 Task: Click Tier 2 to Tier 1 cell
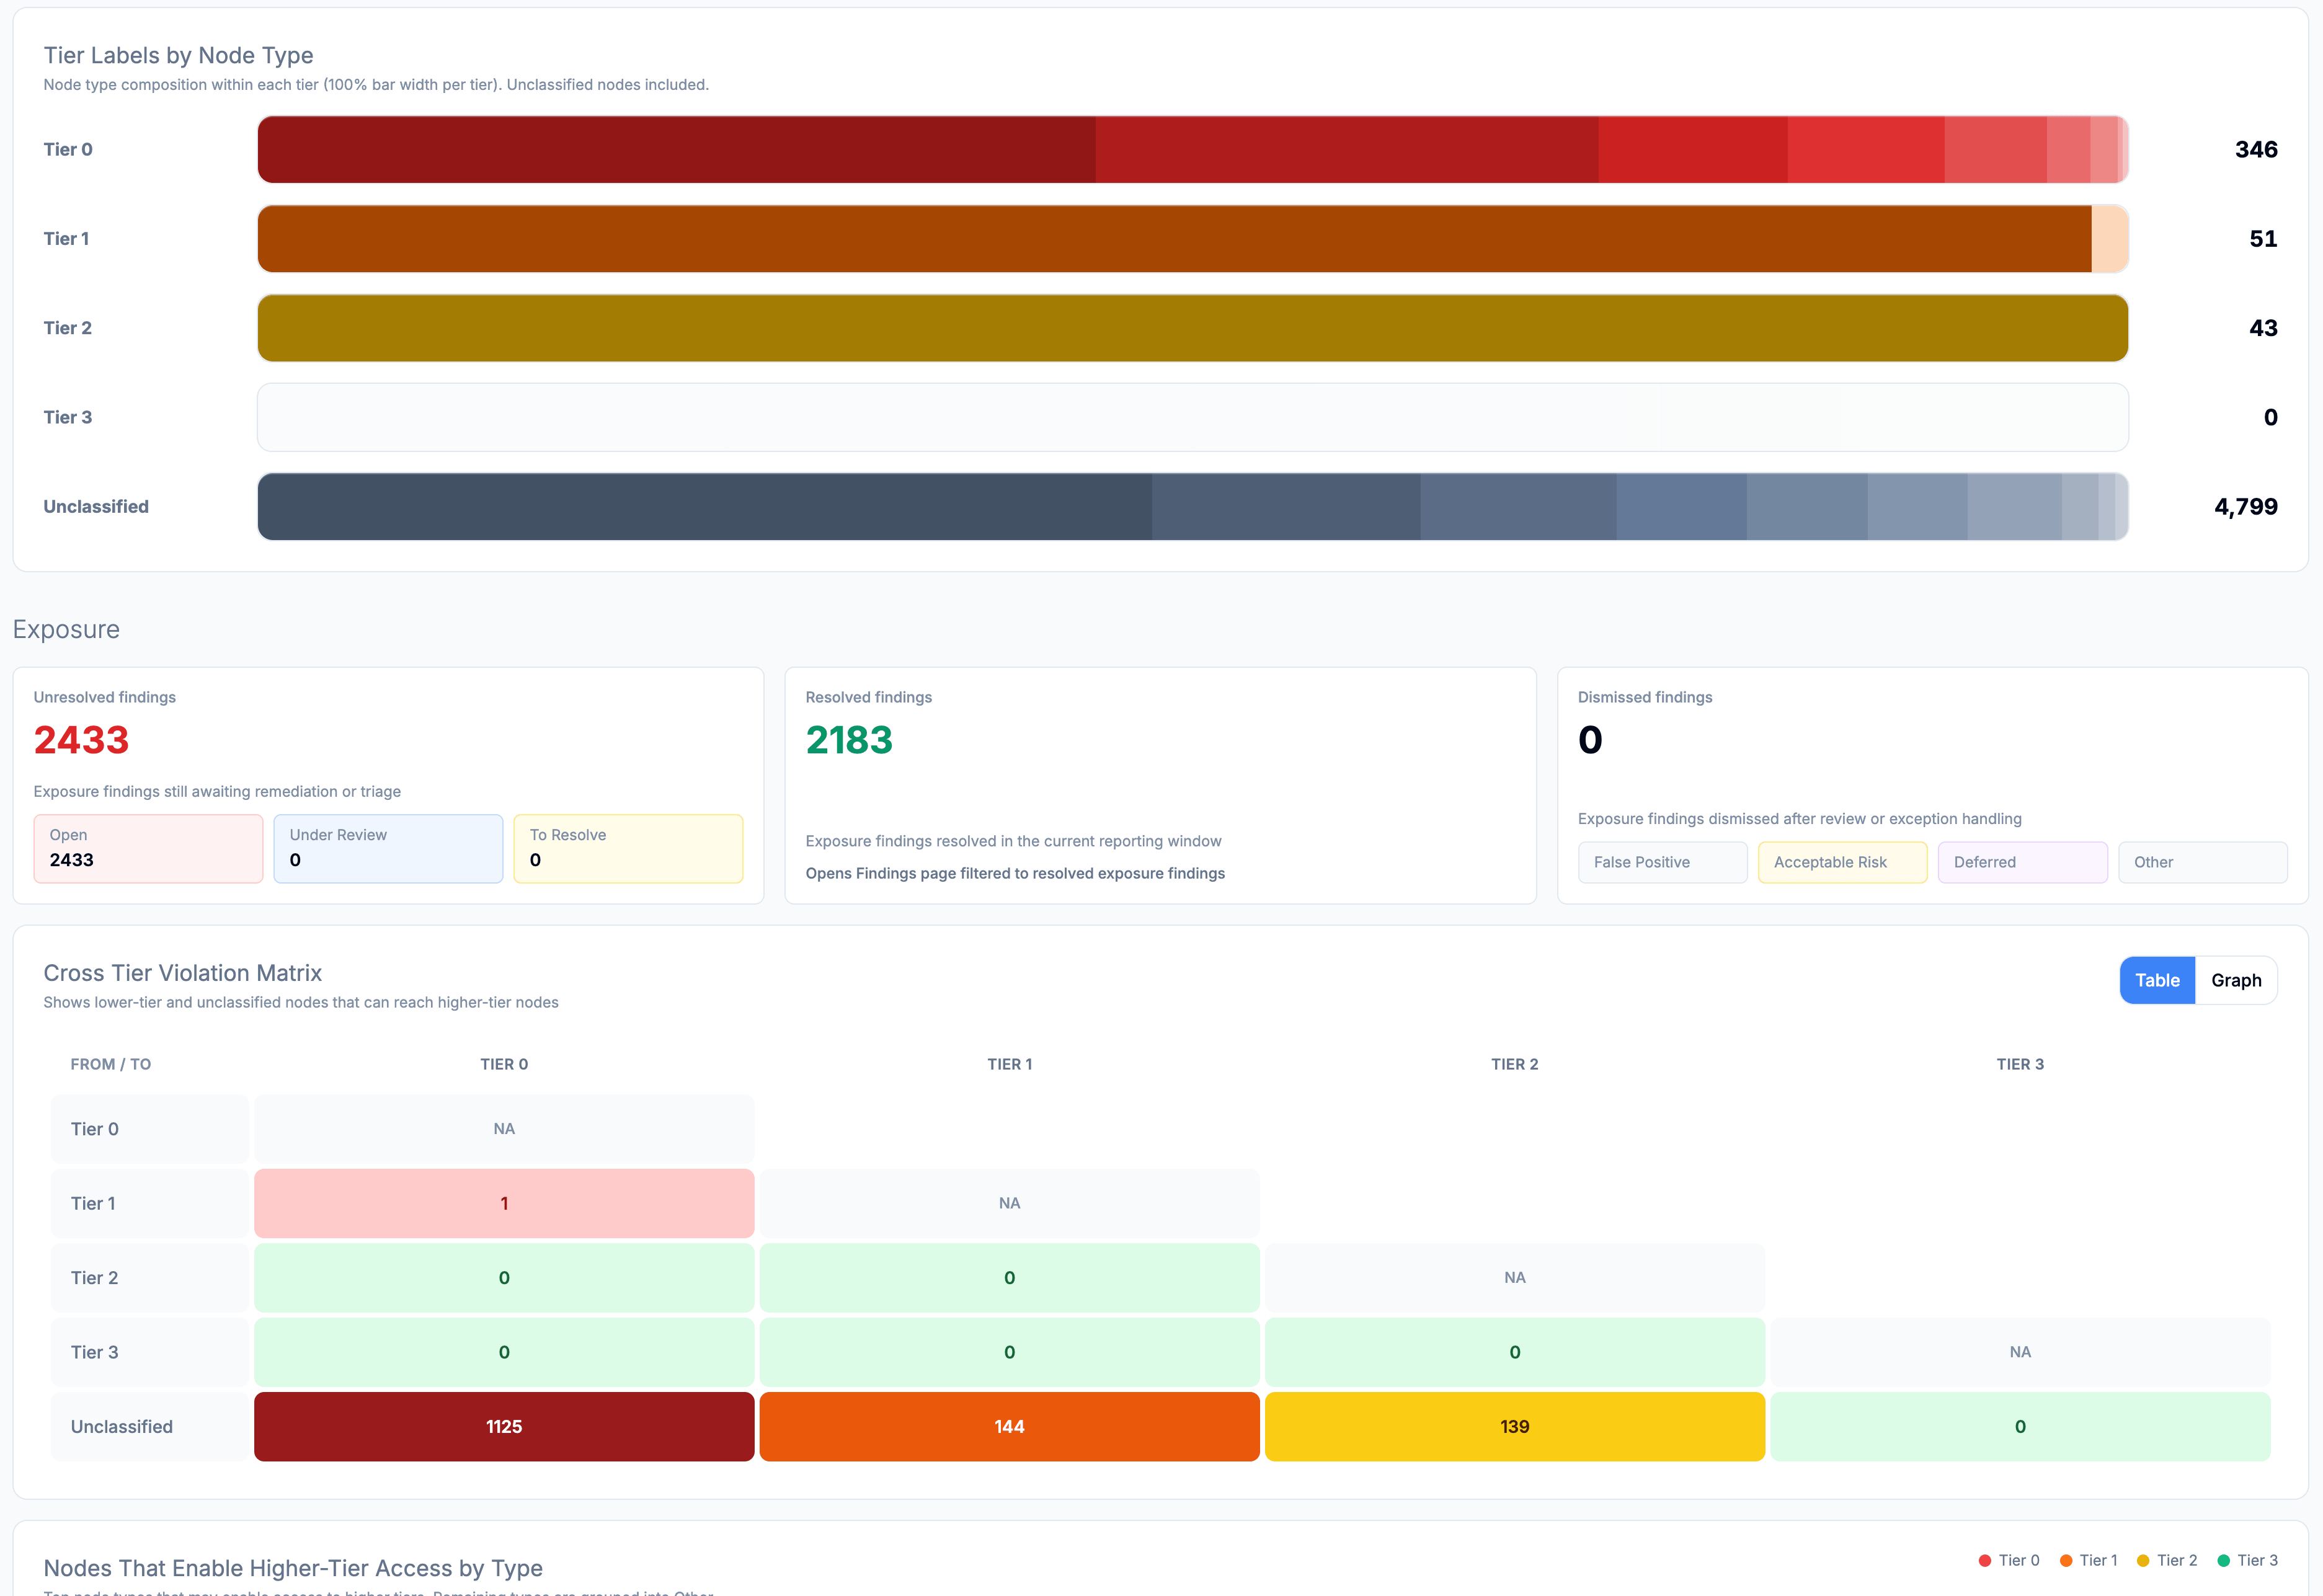click(1009, 1278)
